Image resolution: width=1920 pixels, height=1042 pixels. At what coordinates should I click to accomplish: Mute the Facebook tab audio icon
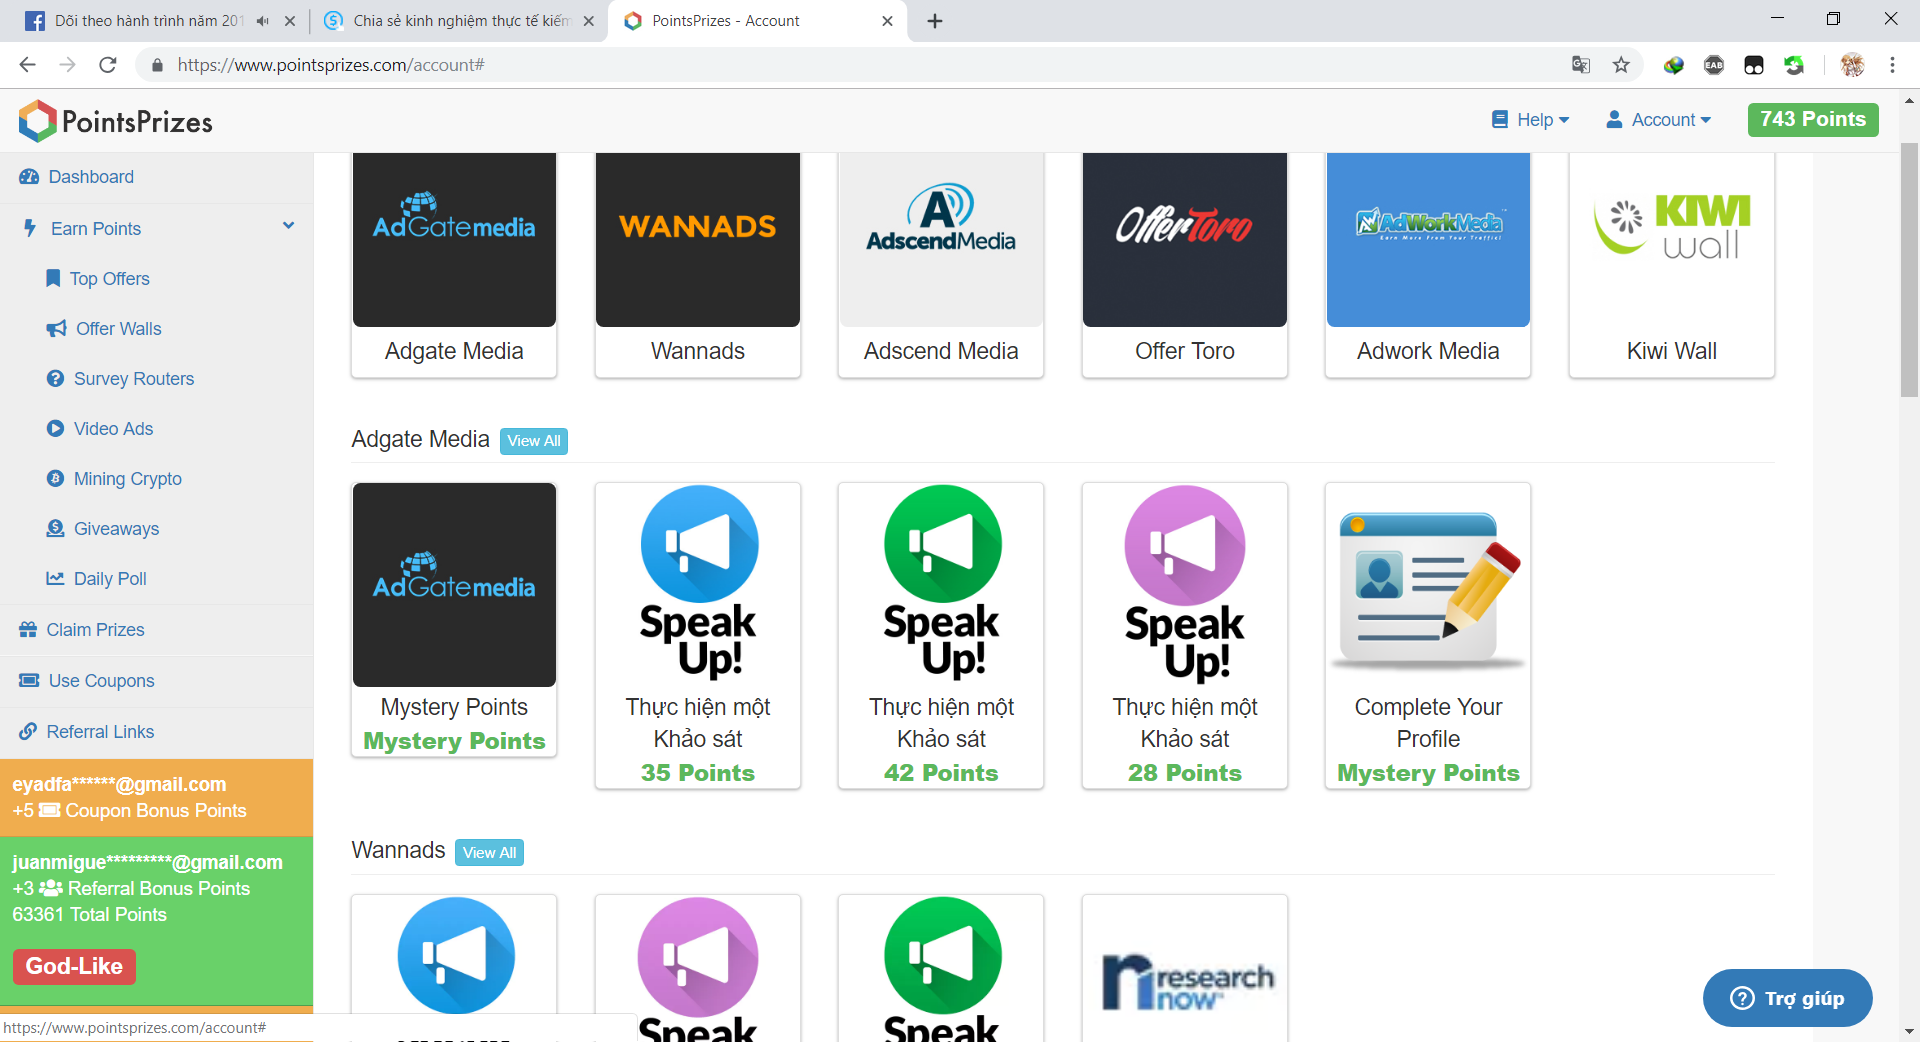[x=262, y=21]
